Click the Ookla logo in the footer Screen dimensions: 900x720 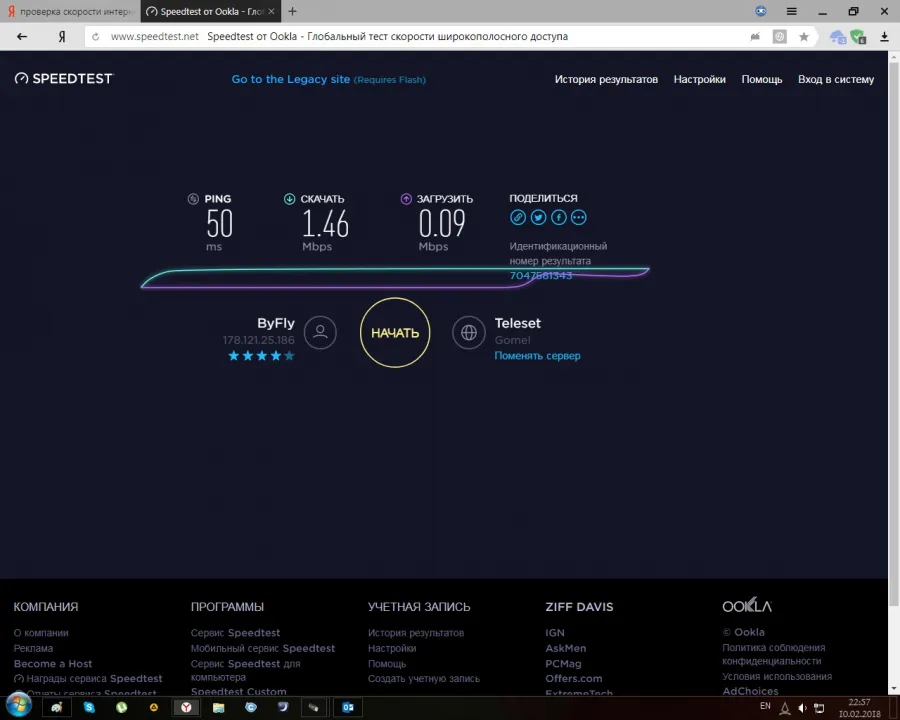[x=747, y=606]
